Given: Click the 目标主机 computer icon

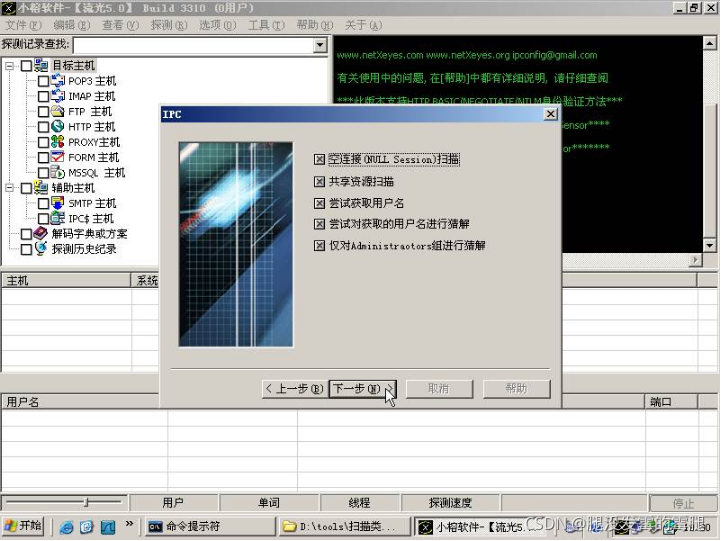Looking at the screenshot, I should click(x=41, y=66).
